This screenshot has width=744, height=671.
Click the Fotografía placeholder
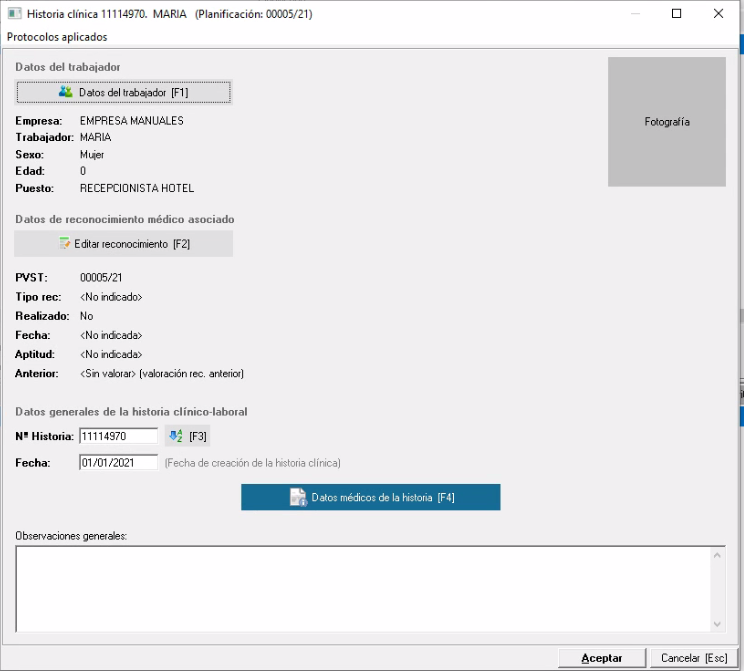point(667,122)
